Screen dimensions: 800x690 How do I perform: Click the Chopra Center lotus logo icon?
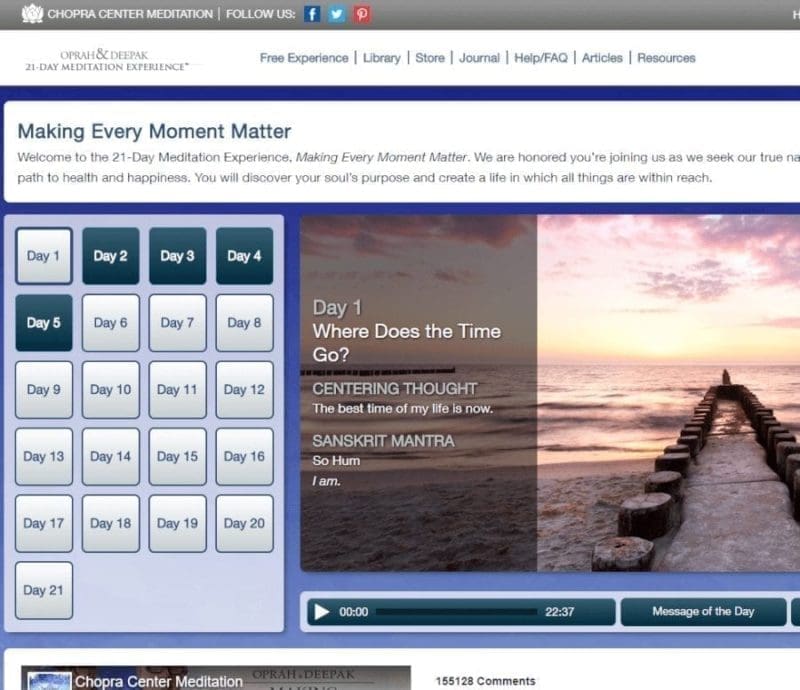[32, 13]
